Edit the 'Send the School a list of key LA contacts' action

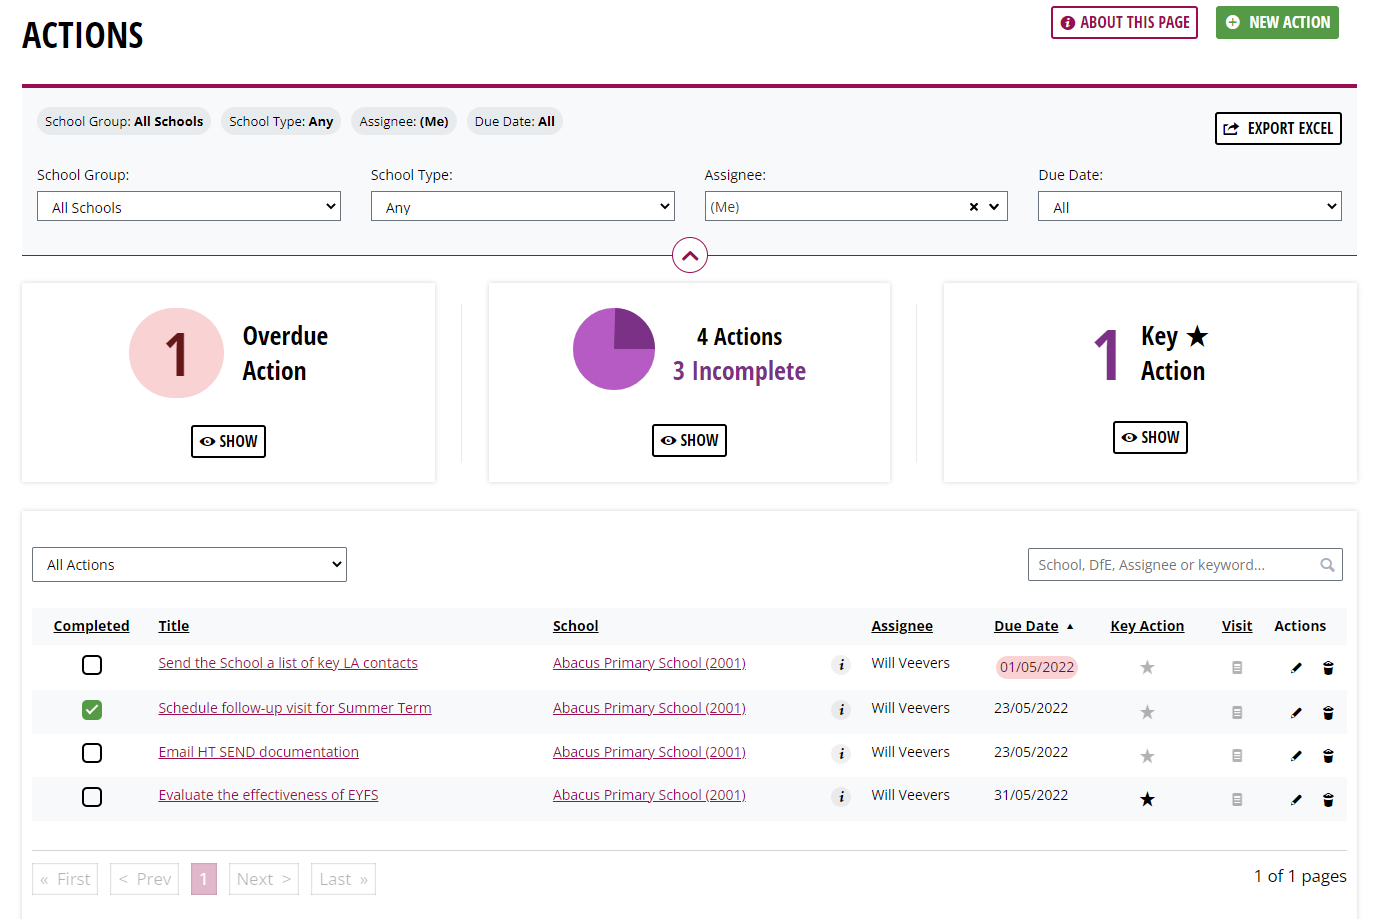1296,667
